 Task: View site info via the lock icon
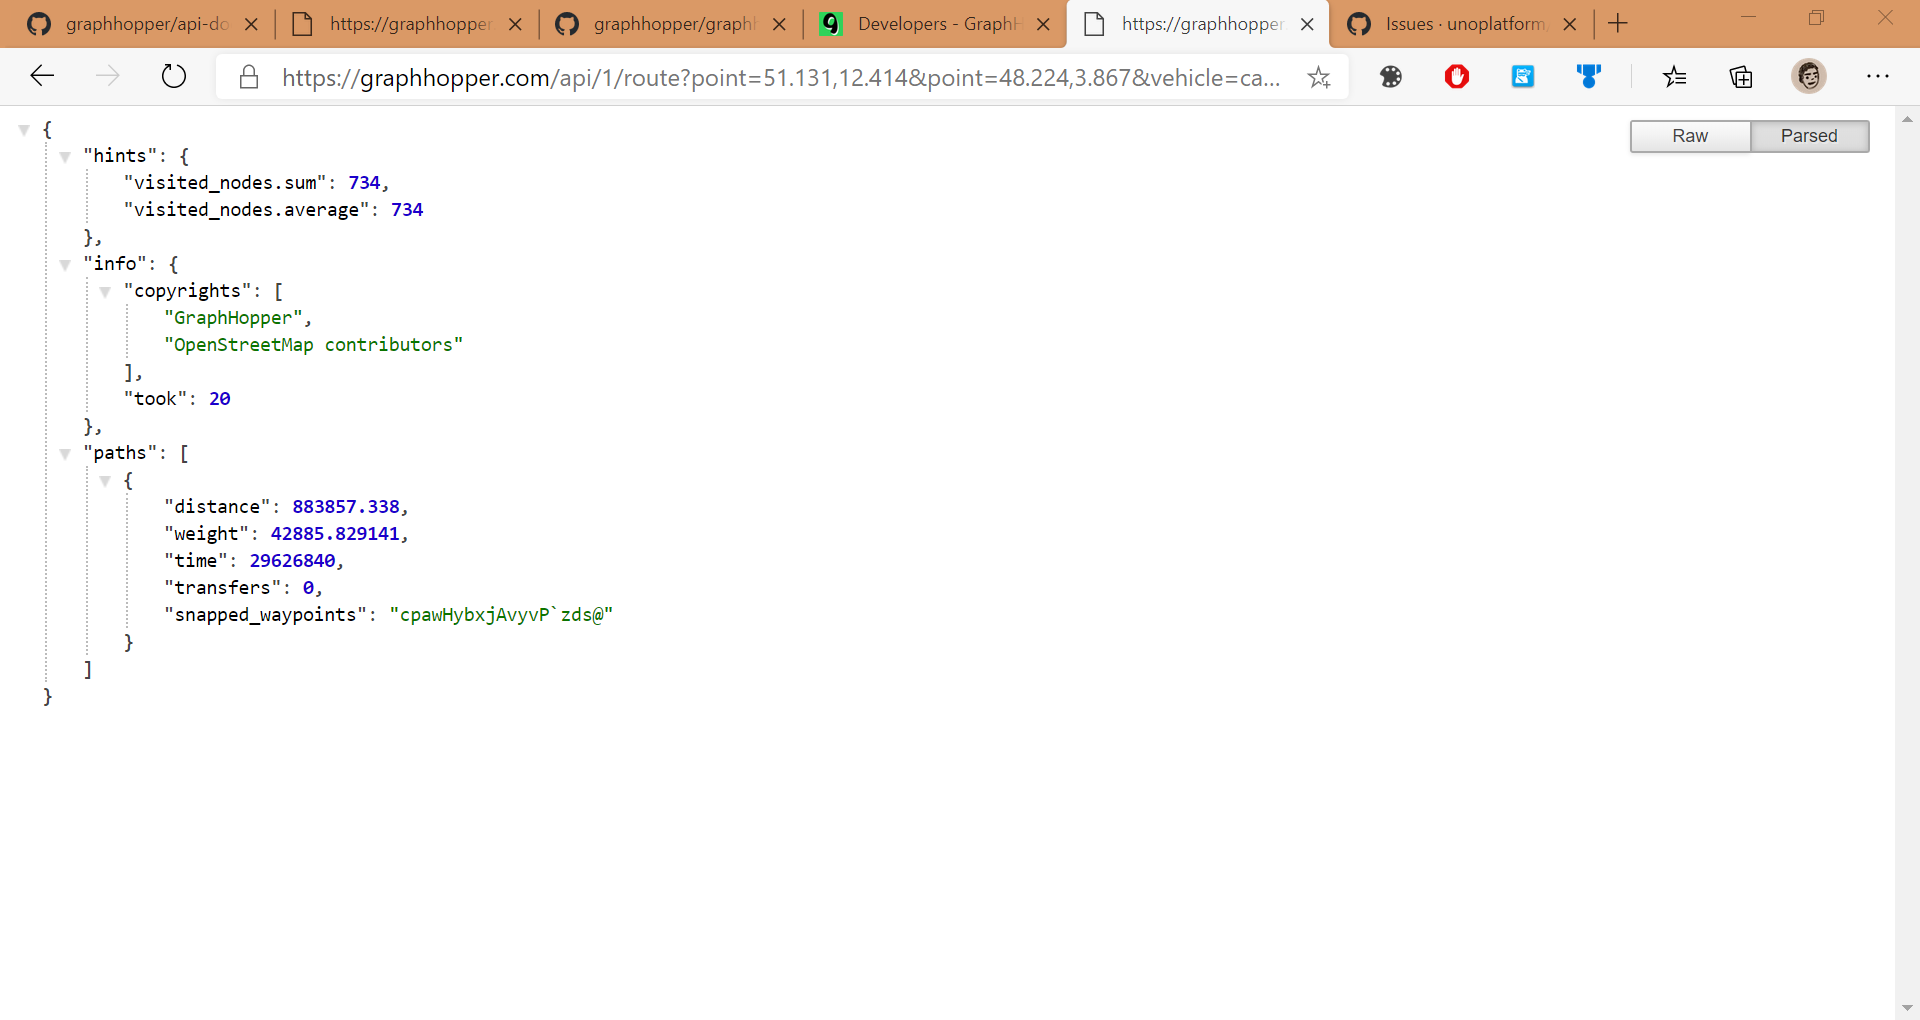(x=249, y=77)
